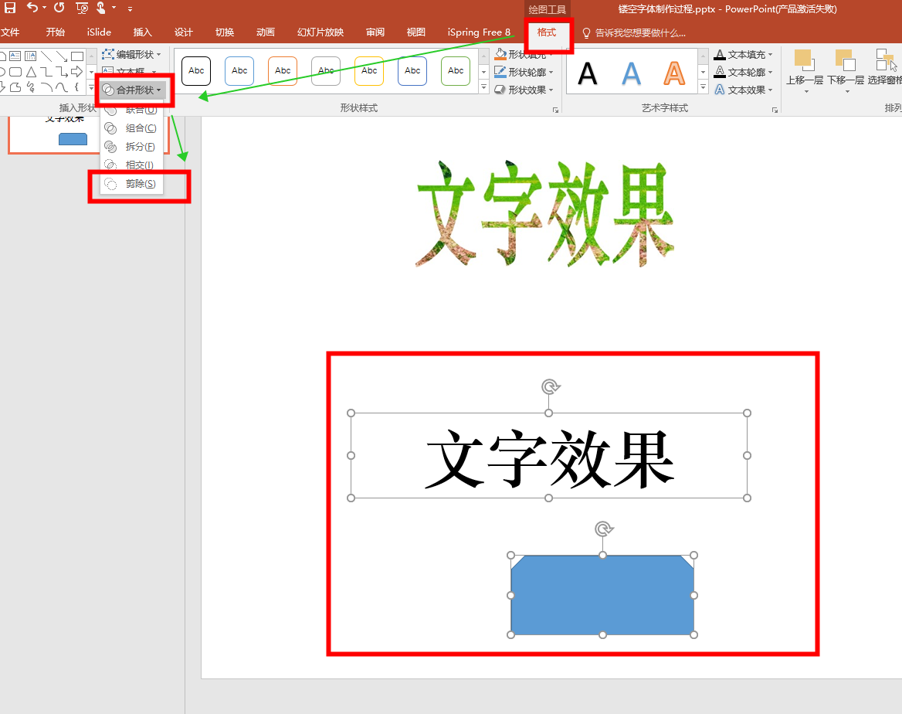
Task: Switch to the 插入 tab
Action: tap(142, 32)
